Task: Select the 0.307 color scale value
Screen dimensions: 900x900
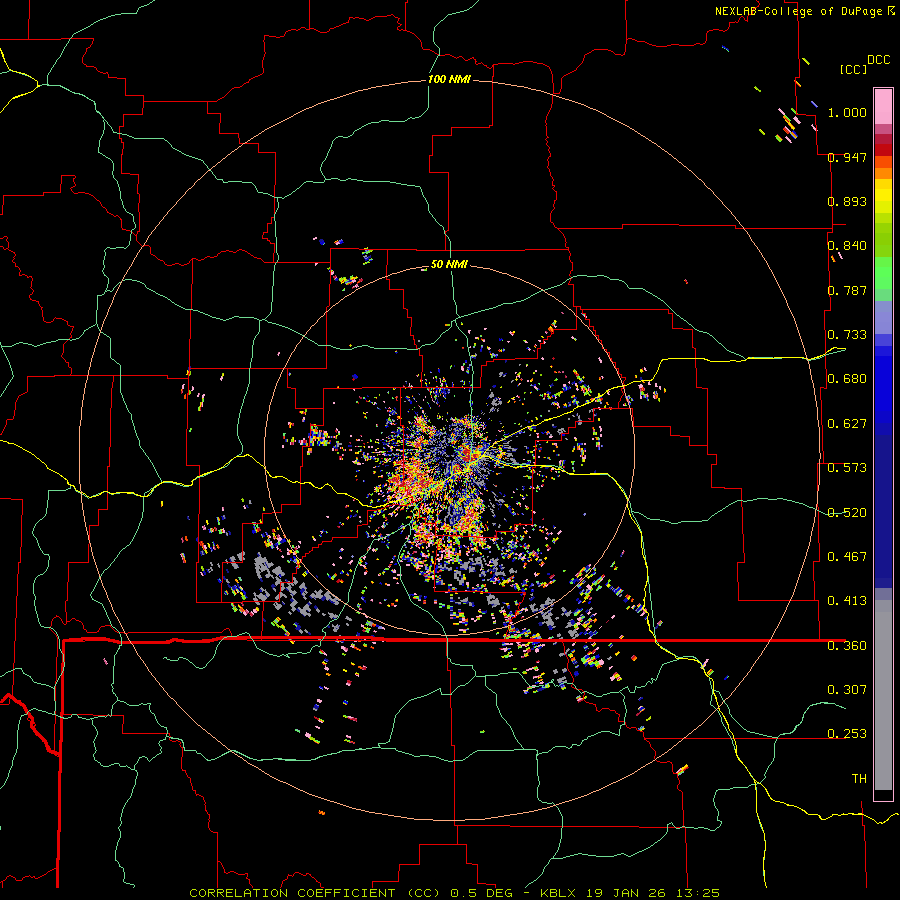Action: pyautogui.click(x=847, y=690)
